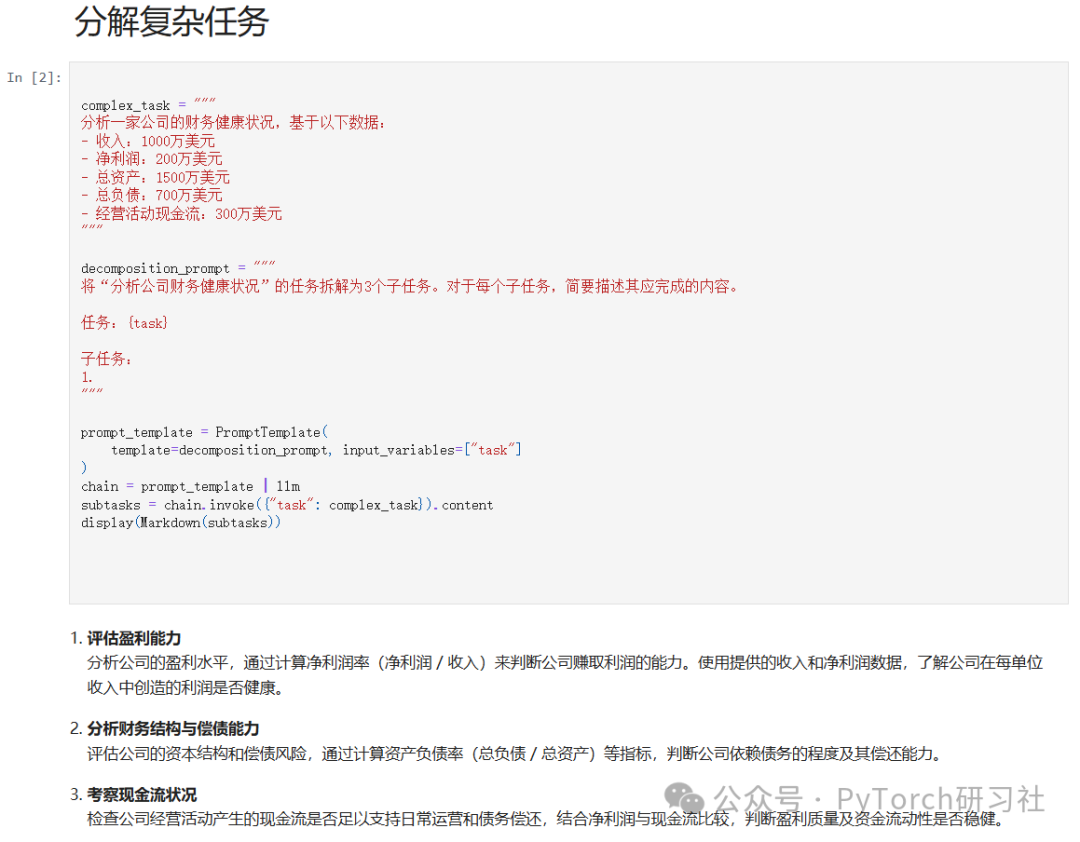Screen dimensions: 1080x842
Task: Click the line 任务：{task}
Action: (x=124, y=322)
